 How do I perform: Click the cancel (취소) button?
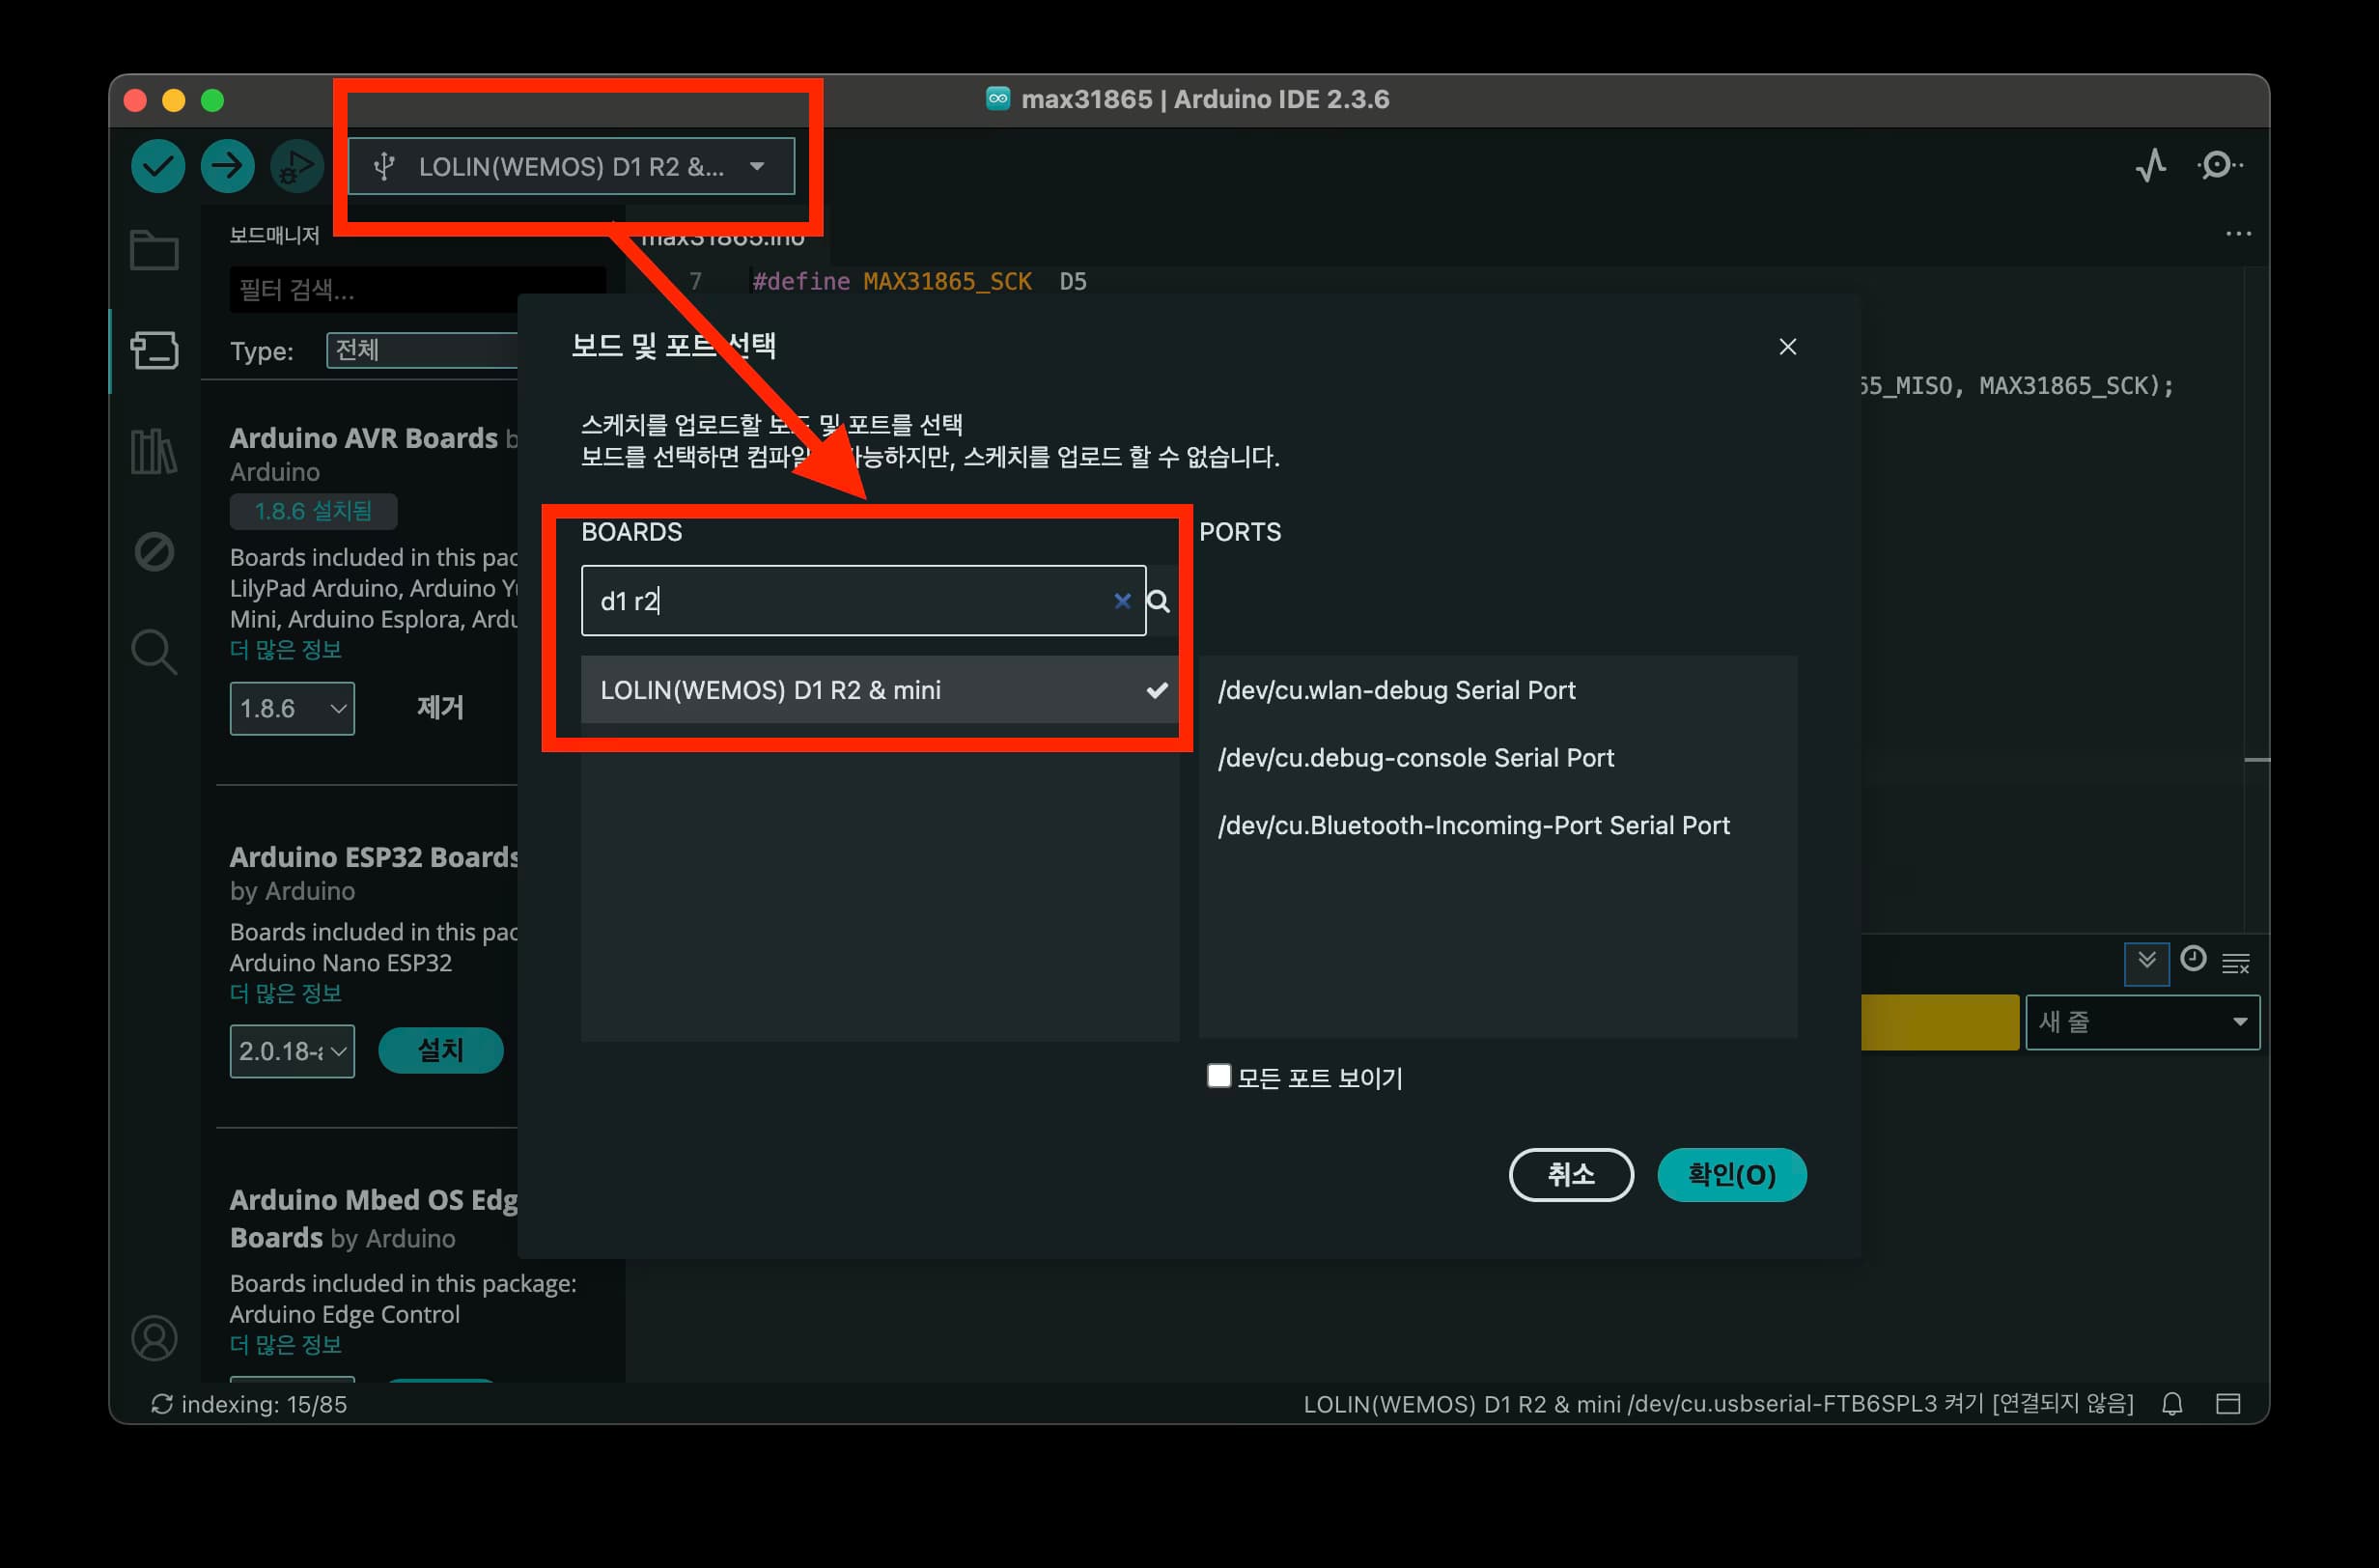(x=1571, y=1175)
